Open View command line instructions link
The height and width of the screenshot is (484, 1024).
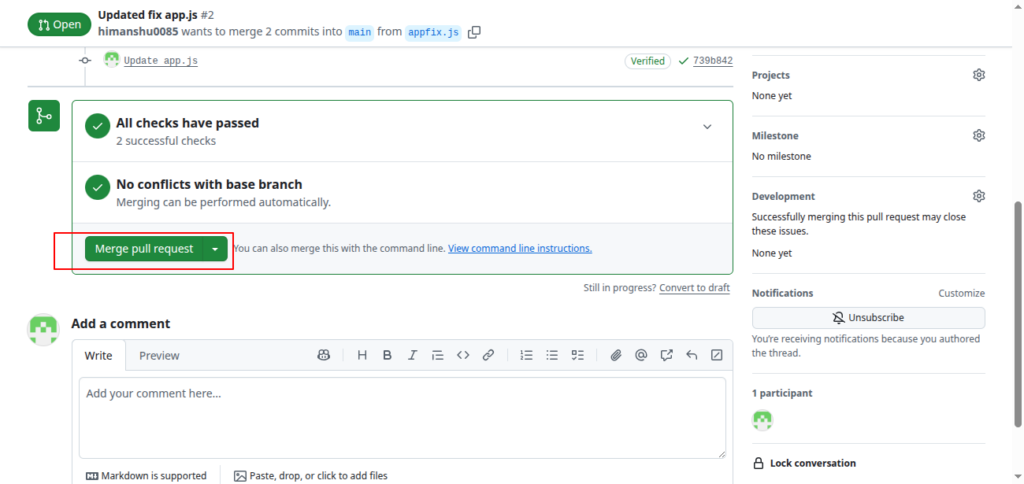tap(520, 249)
